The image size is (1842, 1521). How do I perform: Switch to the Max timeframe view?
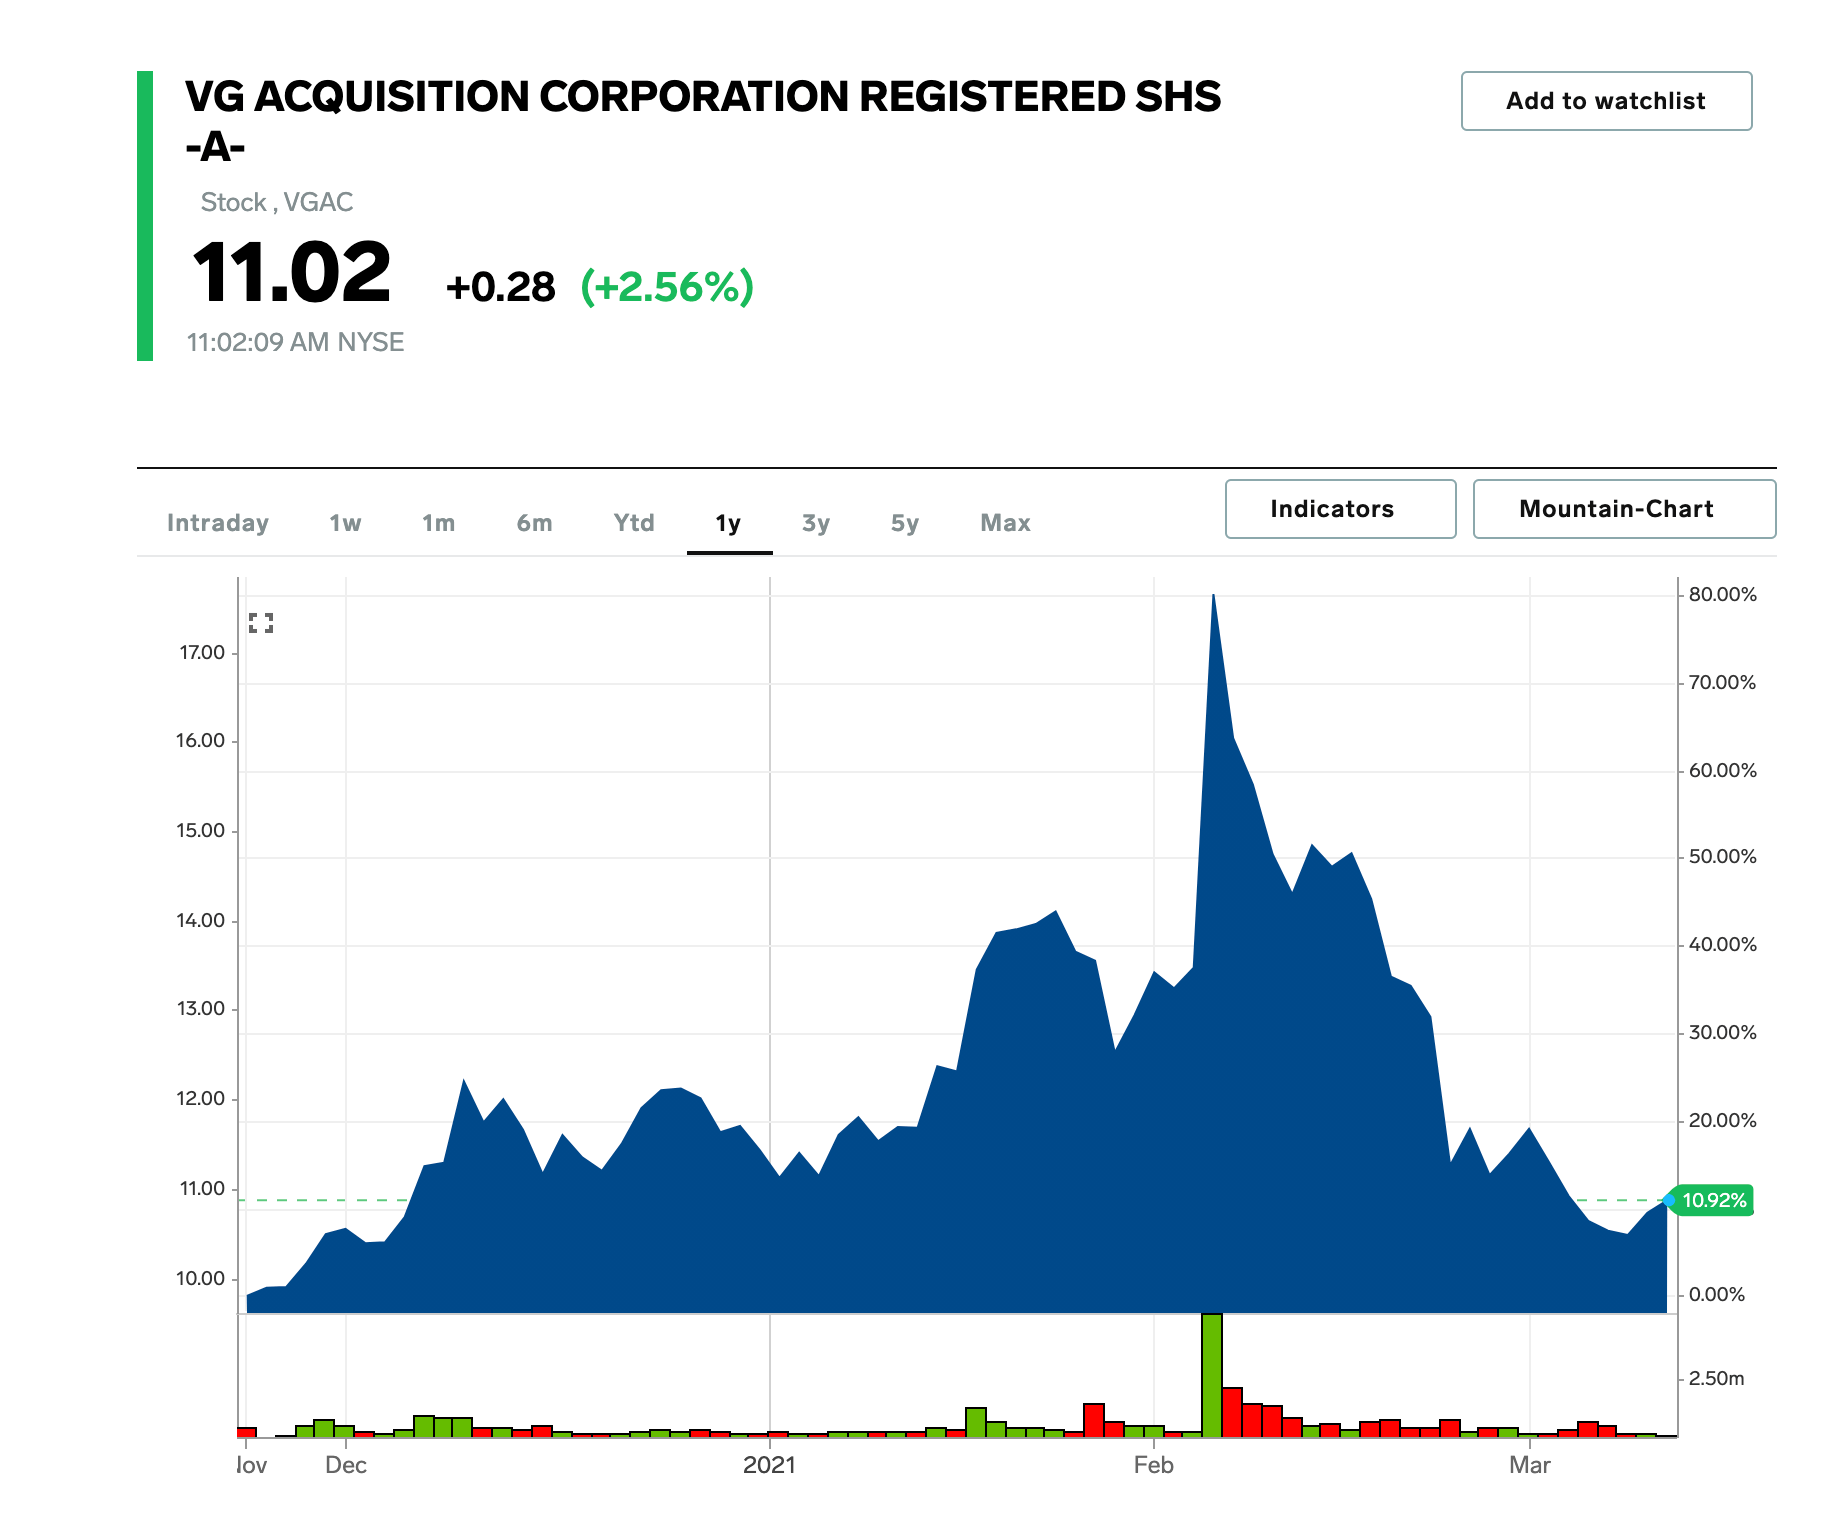[x=1003, y=522]
